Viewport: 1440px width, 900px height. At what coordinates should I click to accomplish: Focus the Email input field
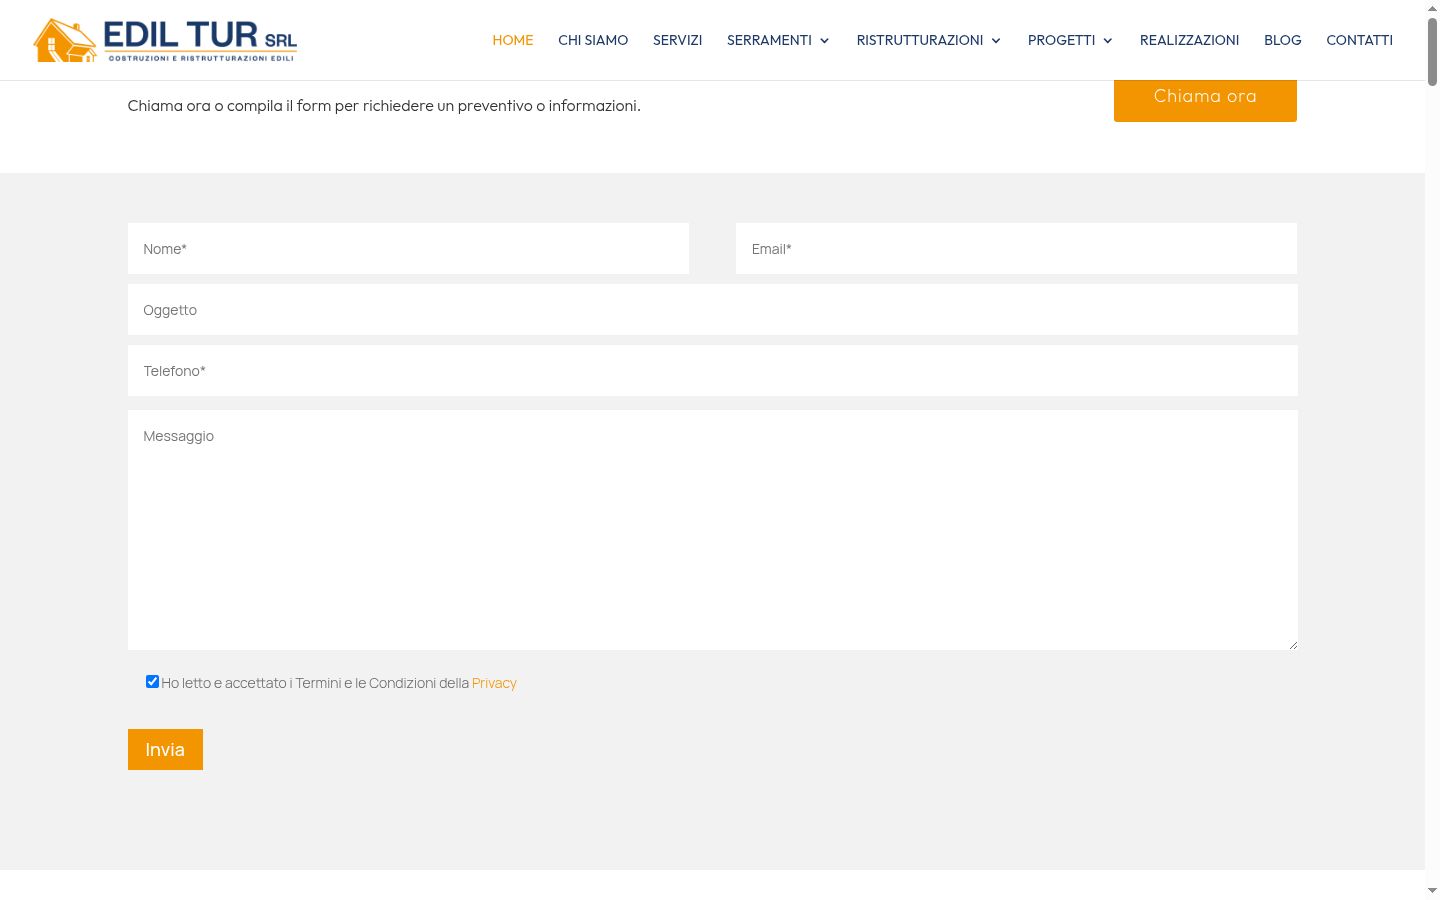1016,249
